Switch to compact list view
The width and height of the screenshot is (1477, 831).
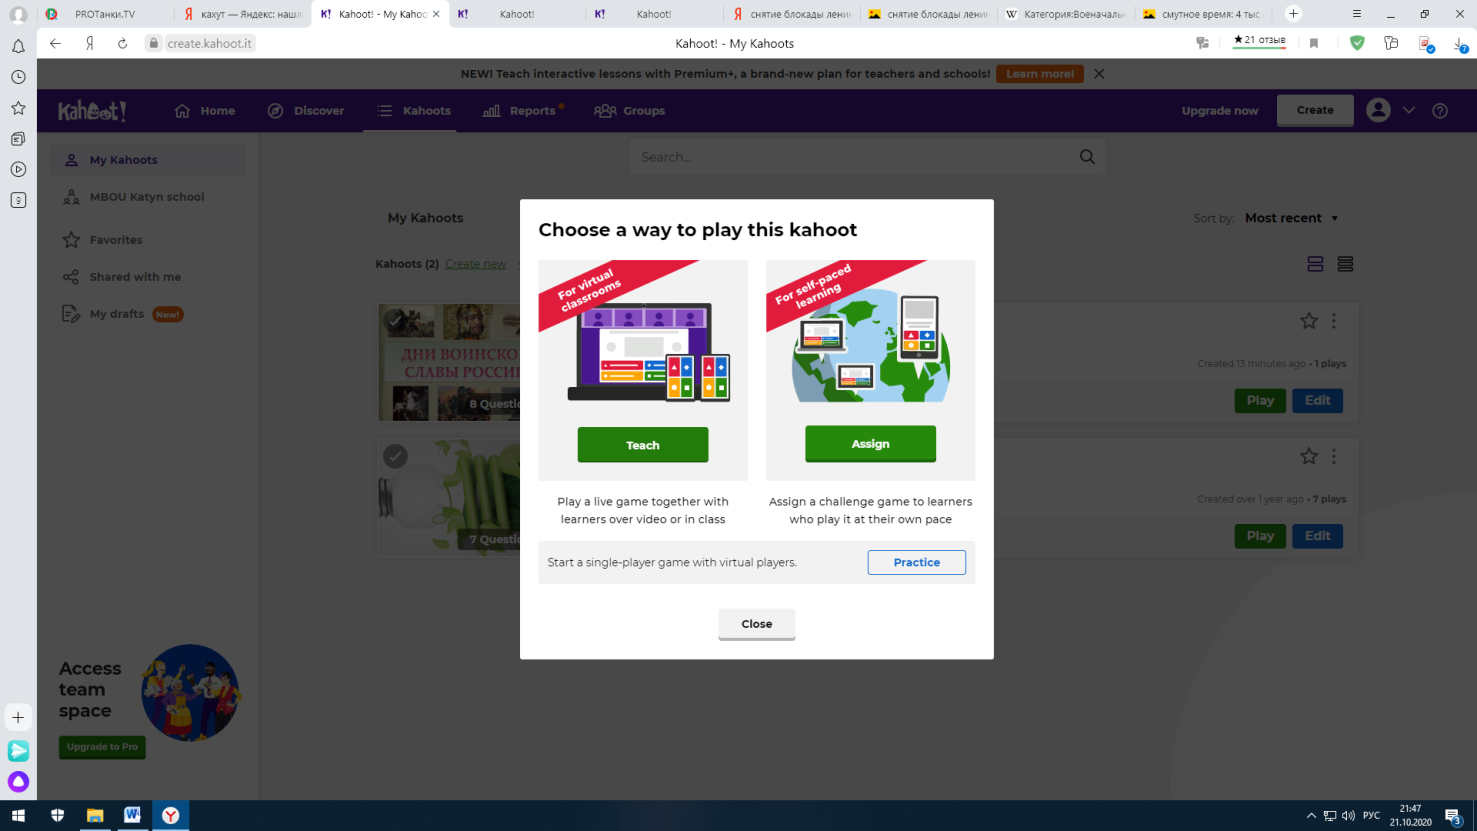click(x=1345, y=264)
